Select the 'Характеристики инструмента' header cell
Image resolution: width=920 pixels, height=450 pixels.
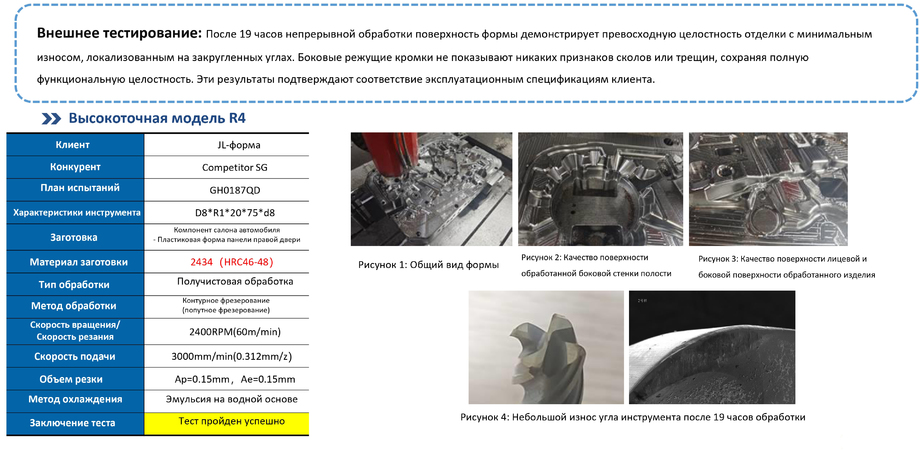pyautogui.click(x=75, y=212)
